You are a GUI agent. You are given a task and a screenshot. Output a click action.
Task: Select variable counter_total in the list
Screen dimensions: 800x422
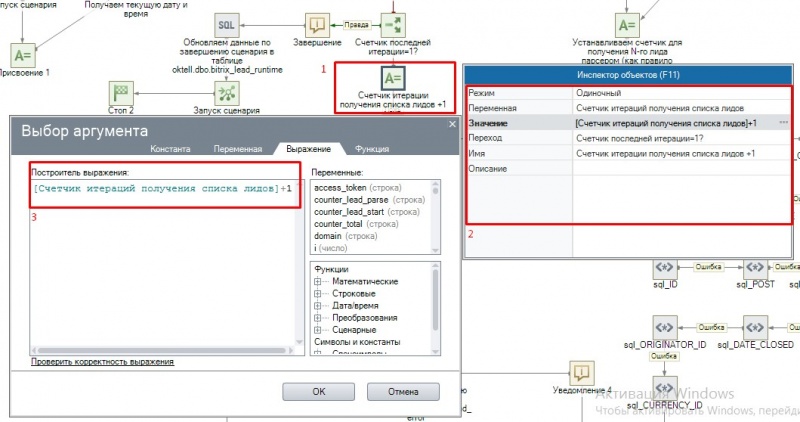tap(356, 224)
